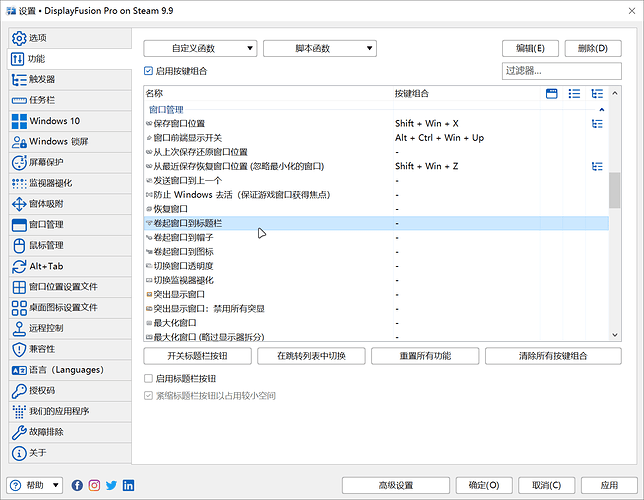Screen dimensions: 644x500
Task: Click the 编辑(E) button
Action: [530, 48]
